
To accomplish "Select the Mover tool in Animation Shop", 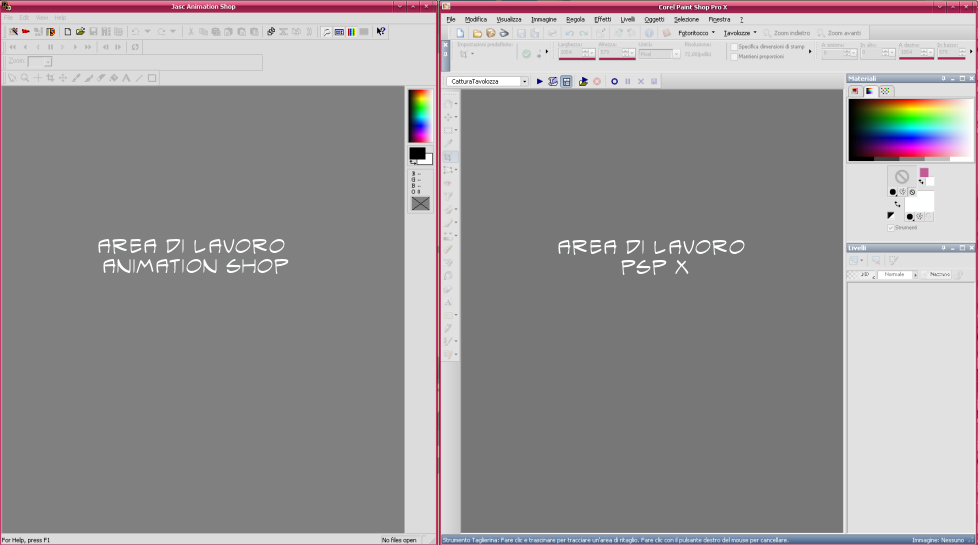I will pos(63,78).
